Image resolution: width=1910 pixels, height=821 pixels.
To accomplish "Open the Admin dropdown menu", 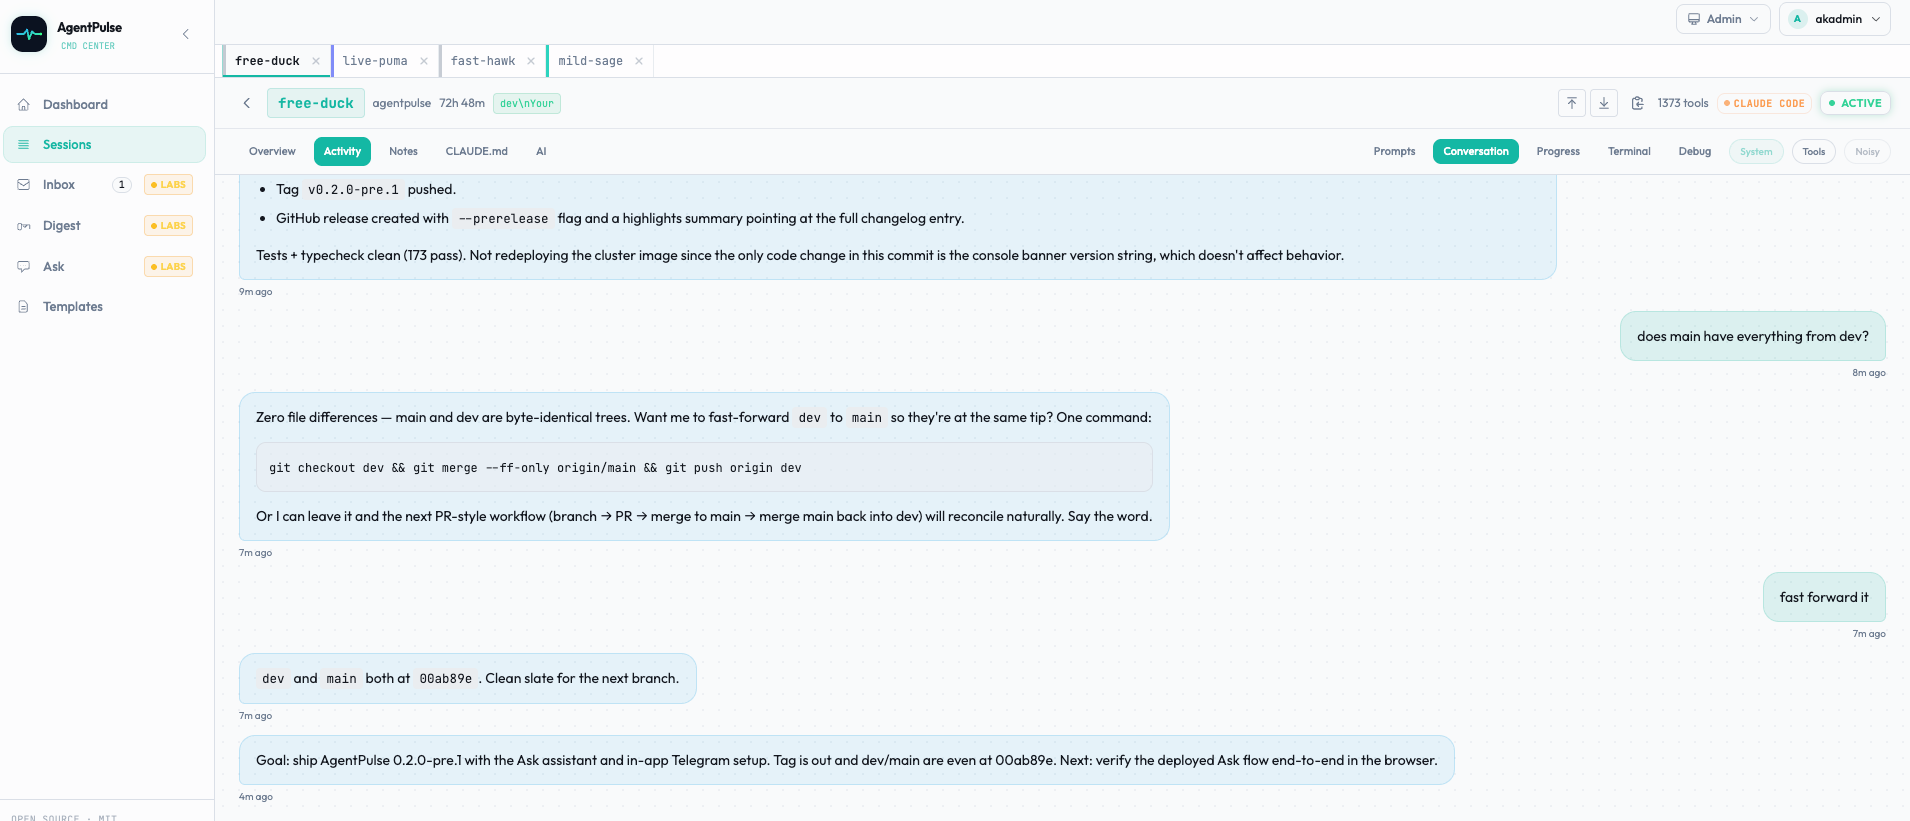I will (1723, 19).
